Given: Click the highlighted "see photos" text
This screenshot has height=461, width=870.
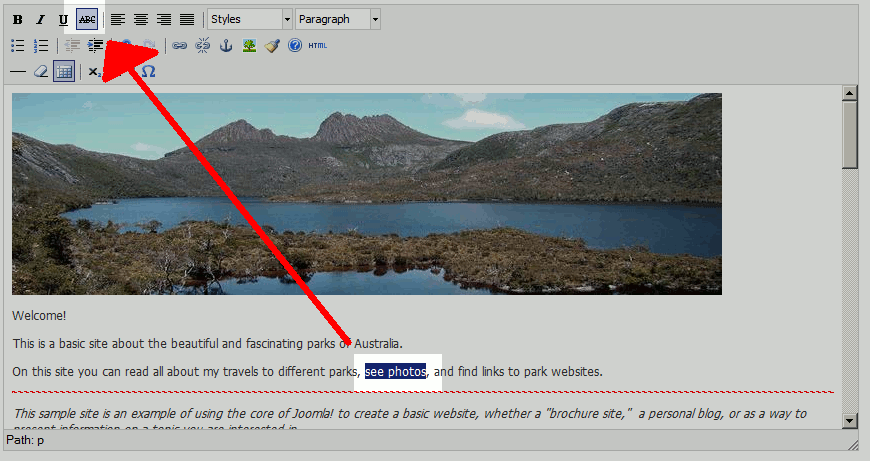Looking at the screenshot, I should coord(396,372).
